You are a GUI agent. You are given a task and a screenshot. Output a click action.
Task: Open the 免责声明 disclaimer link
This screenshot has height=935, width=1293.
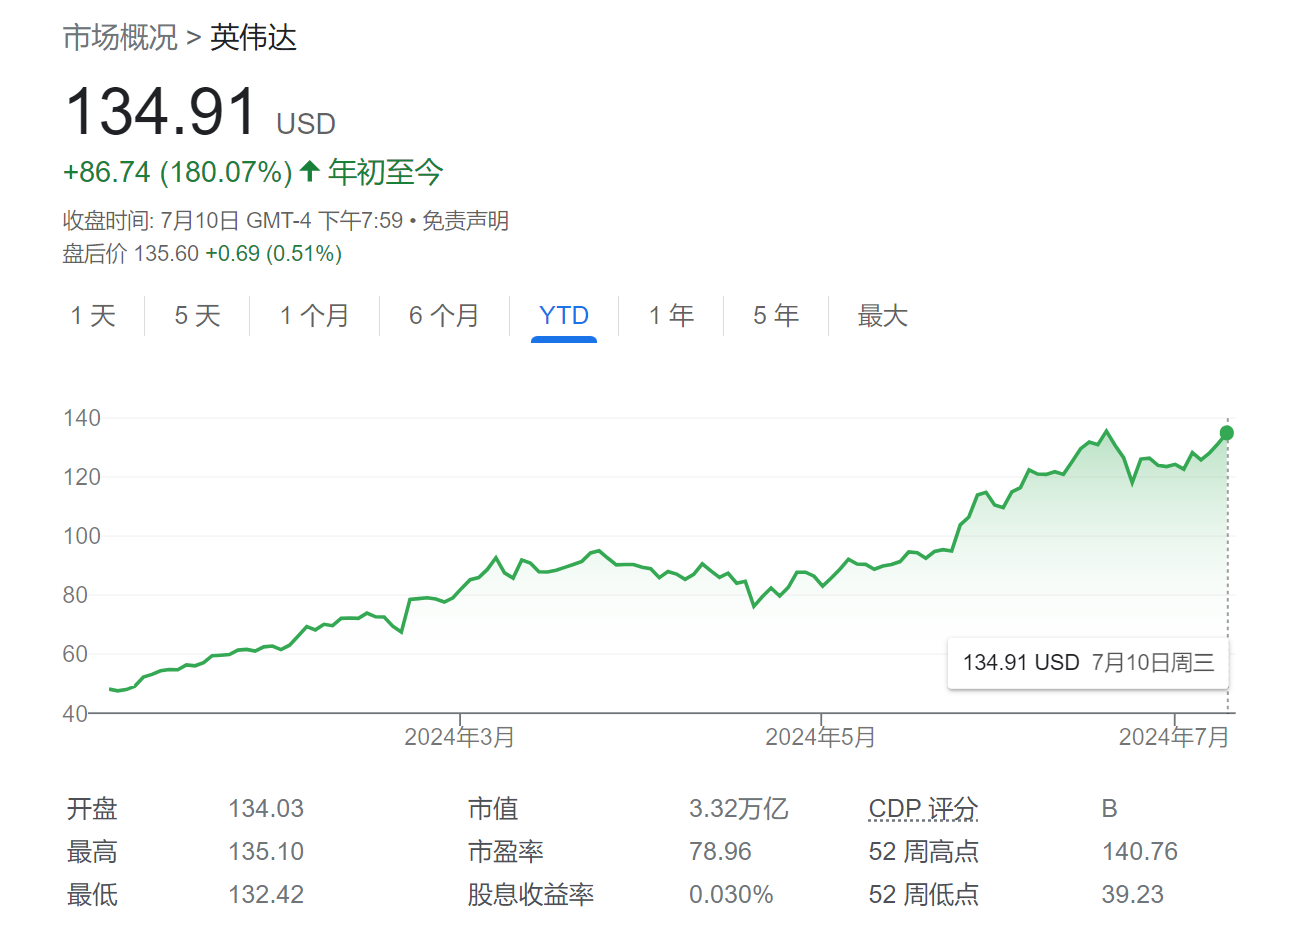[x=465, y=220]
